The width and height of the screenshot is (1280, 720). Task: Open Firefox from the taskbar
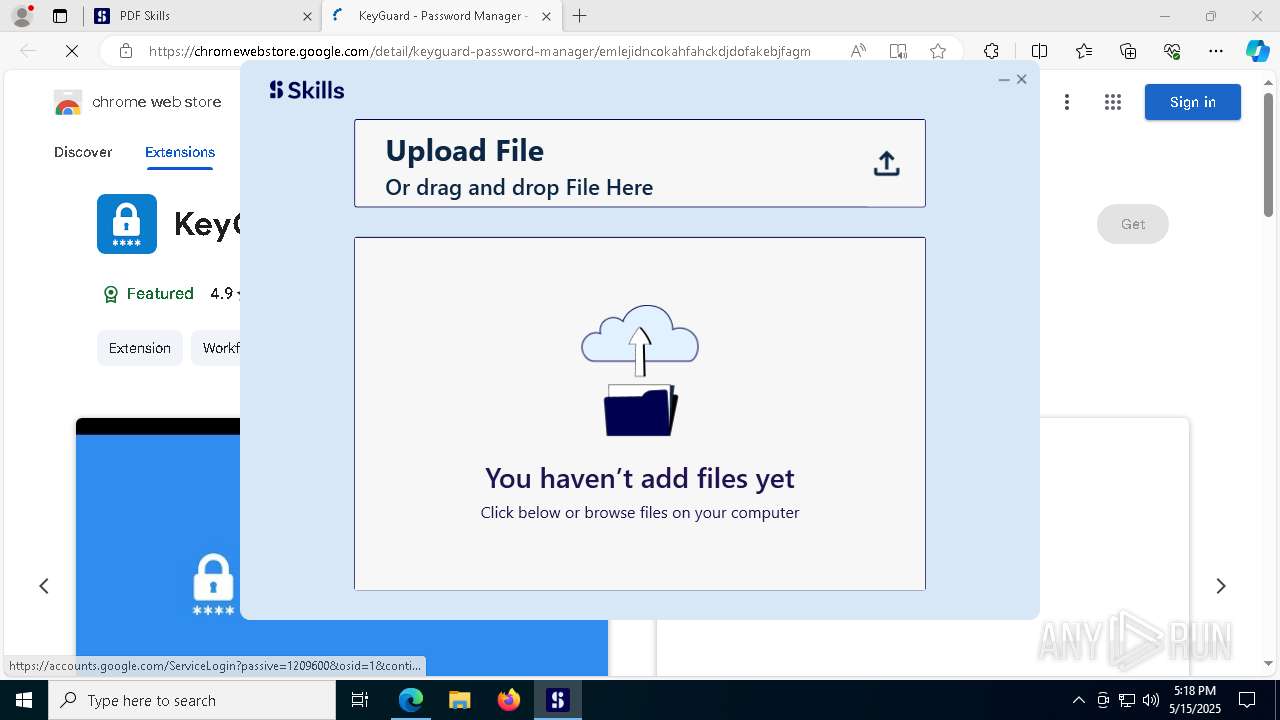pos(508,700)
